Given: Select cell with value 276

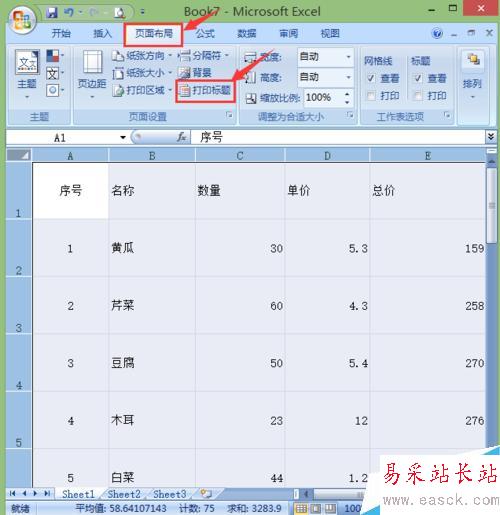Looking at the screenshot, I should point(428,420).
